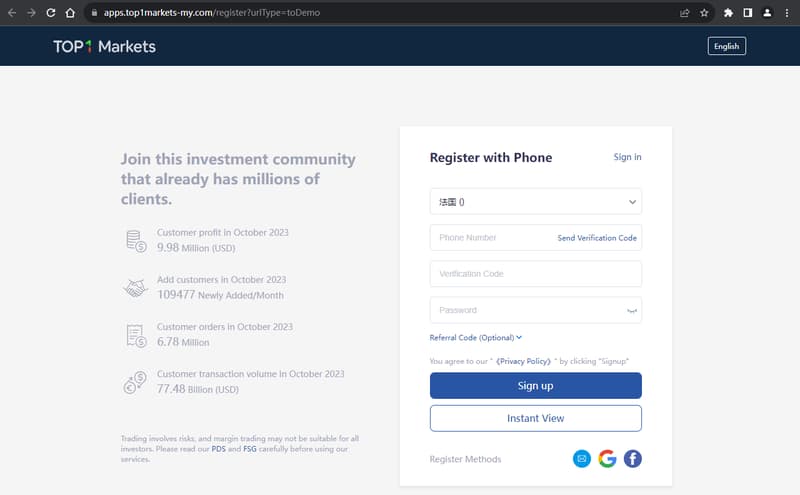Viewport: 800px width, 495px height.
Task: Bookmark this page with star icon
Action: click(x=704, y=13)
